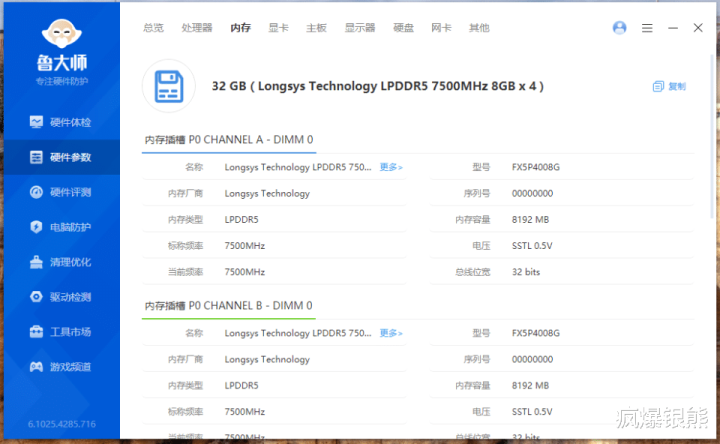The width and height of the screenshot is (720, 444).
Task: Click the user account avatar icon
Action: [619, 28]
